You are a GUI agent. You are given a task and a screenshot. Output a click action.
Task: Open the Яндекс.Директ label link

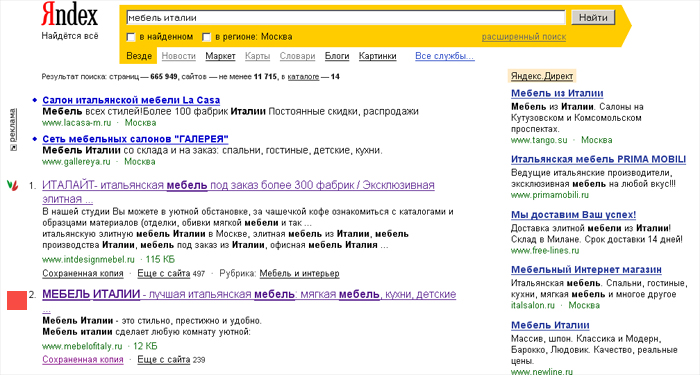(542, 76)
